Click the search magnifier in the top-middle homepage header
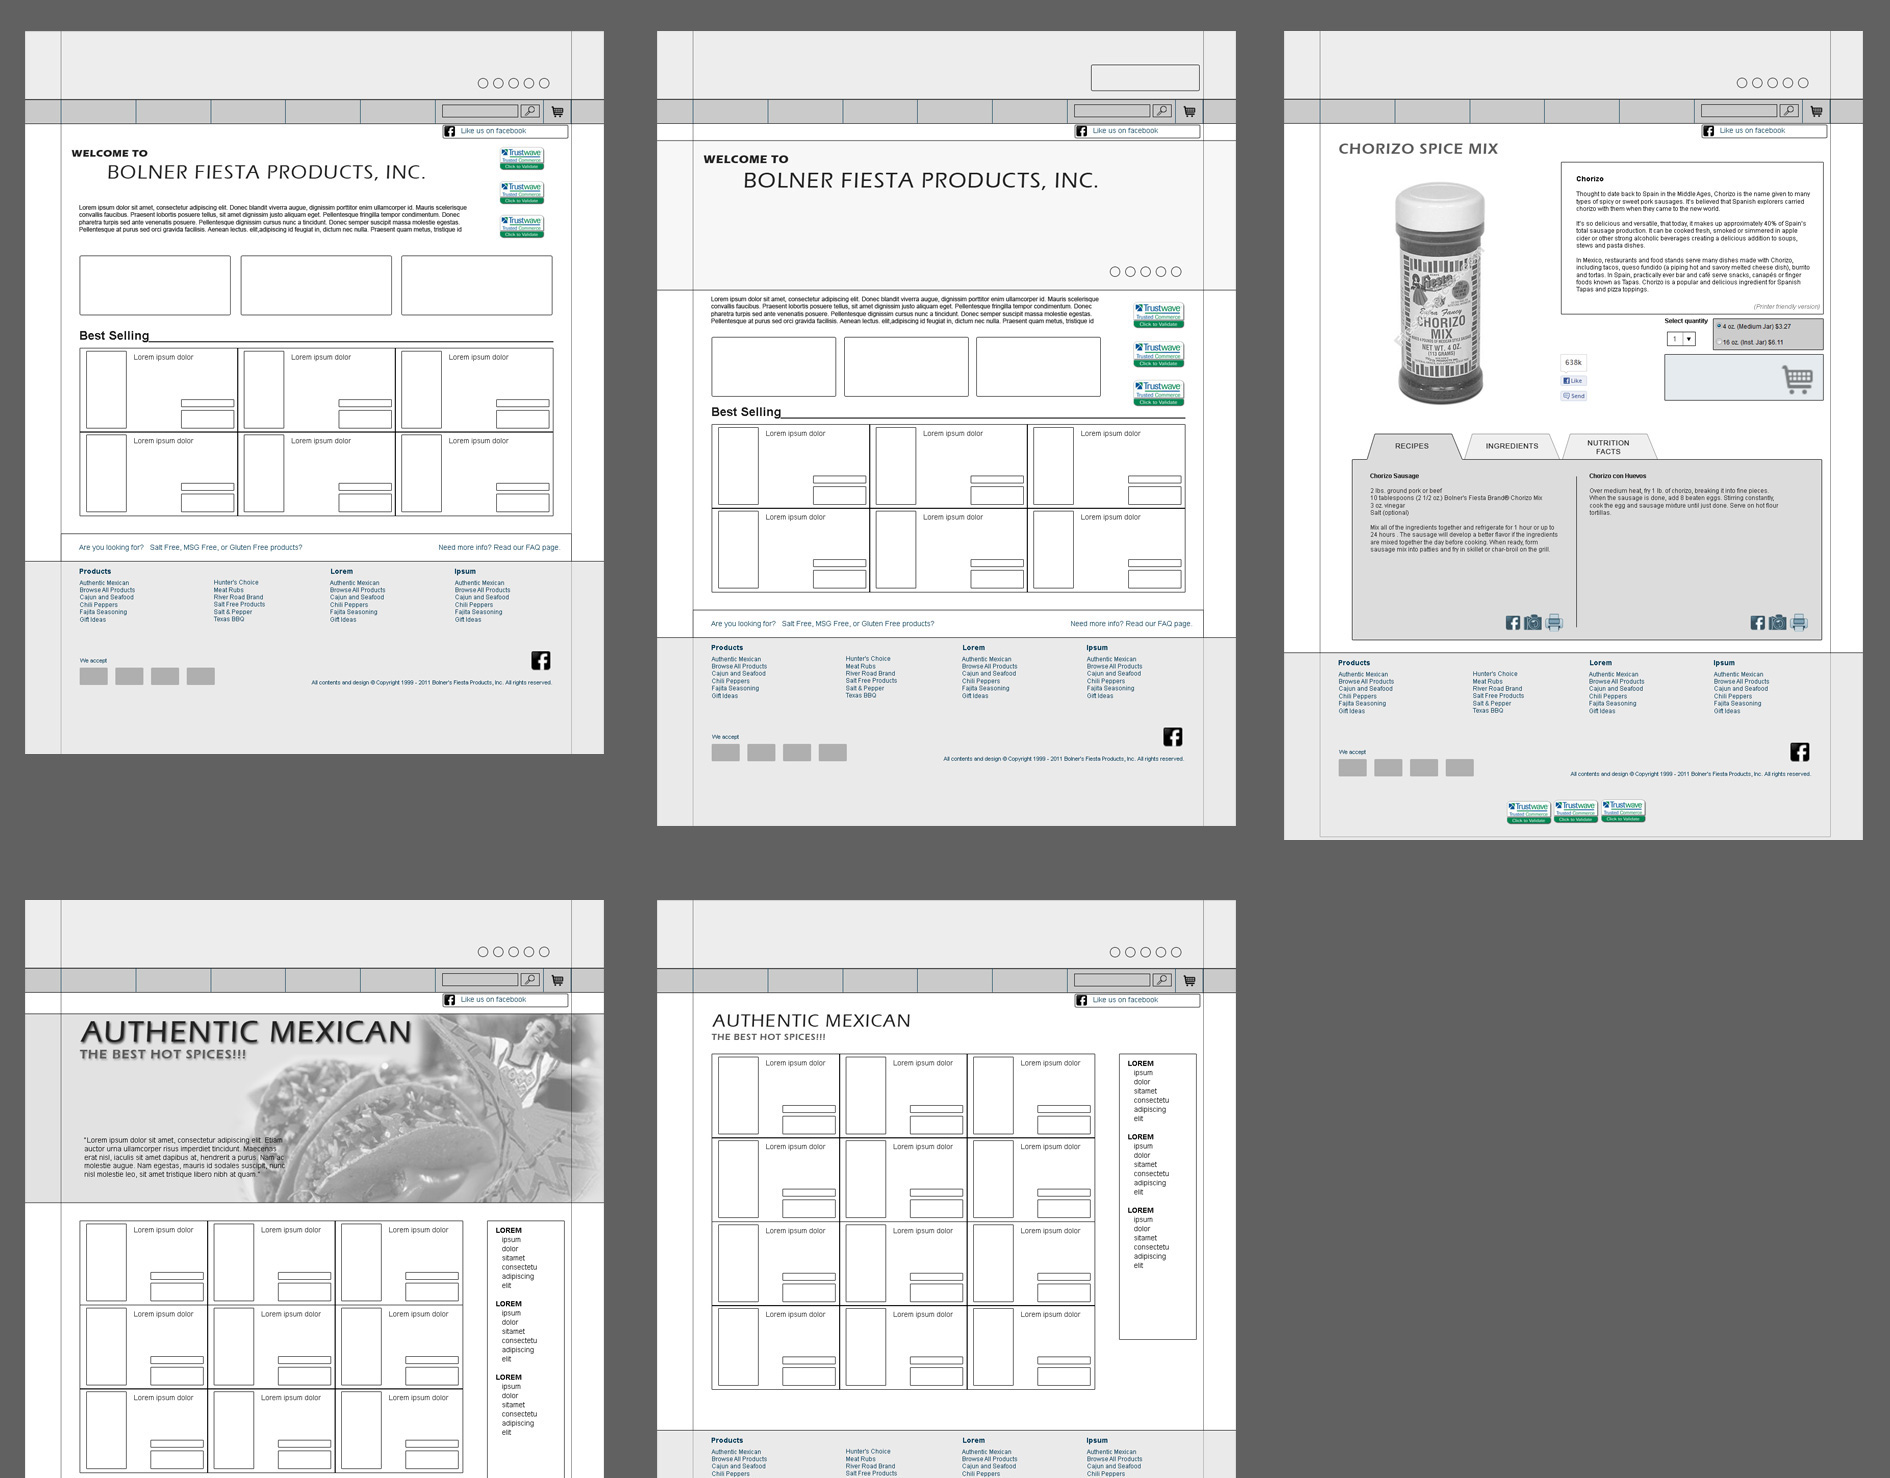This screenshot has width=1890, height=1478. [x=1162, y=111]
